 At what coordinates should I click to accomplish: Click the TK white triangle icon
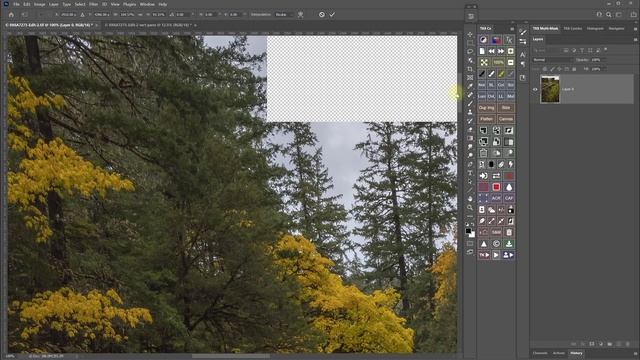(484, 244)
